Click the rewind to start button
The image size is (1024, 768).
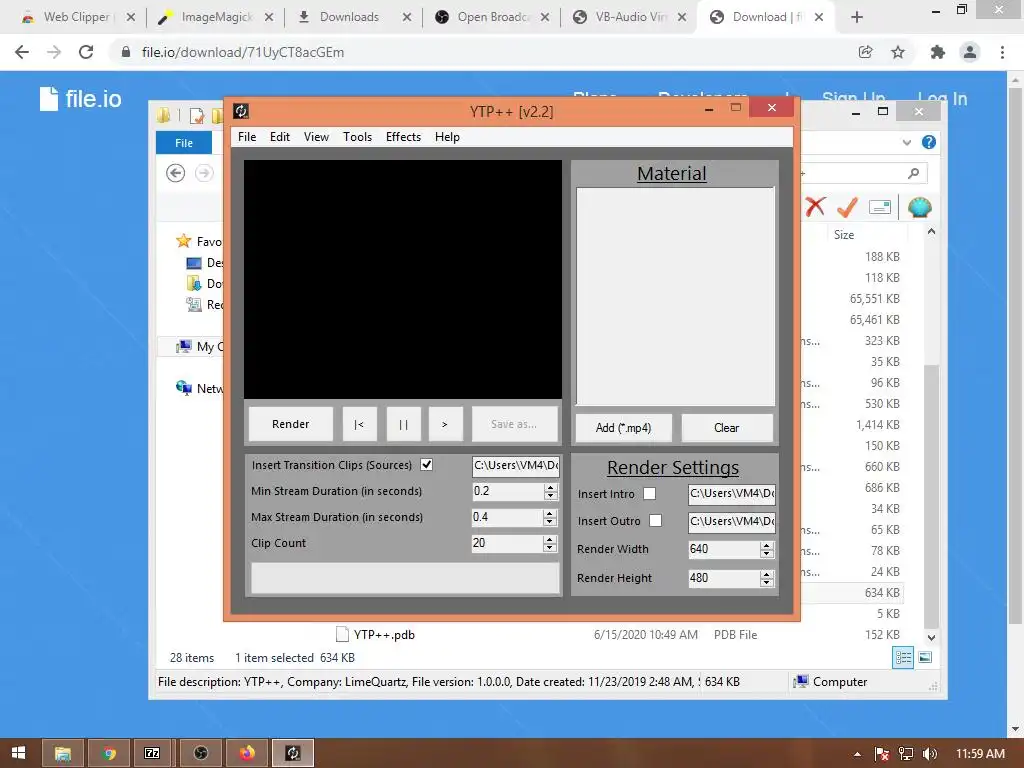click(x=359, y=424)
